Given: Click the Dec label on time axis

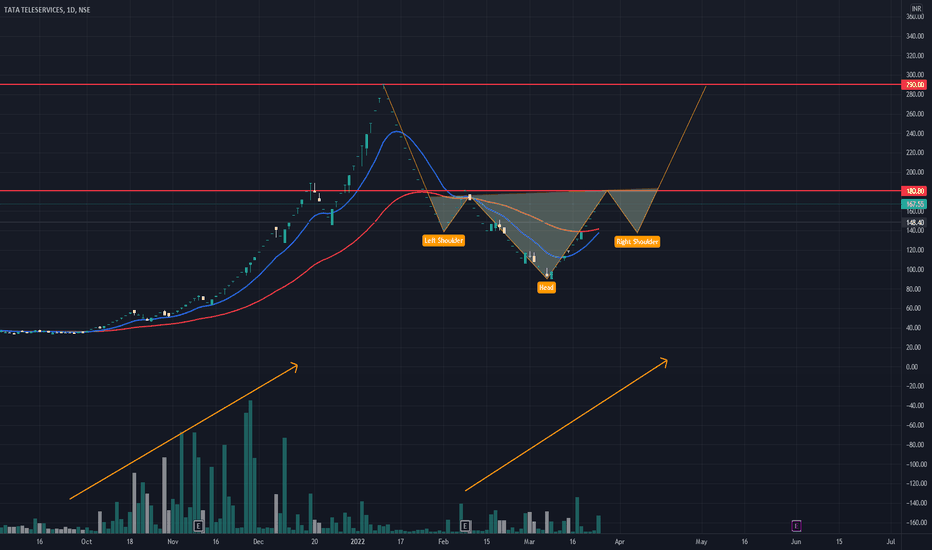Looking at the screenshot, I should [258, 542].
